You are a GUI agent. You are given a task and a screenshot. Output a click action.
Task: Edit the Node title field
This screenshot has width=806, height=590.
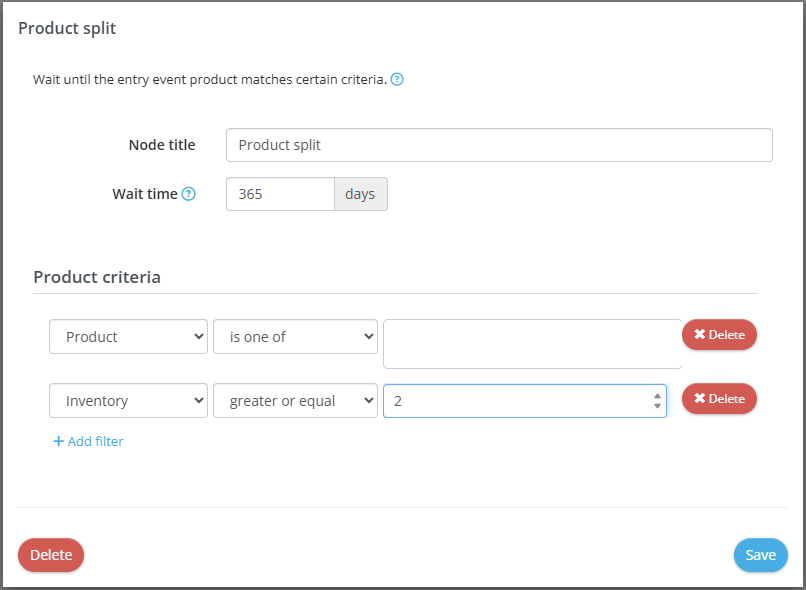[499, 145]
